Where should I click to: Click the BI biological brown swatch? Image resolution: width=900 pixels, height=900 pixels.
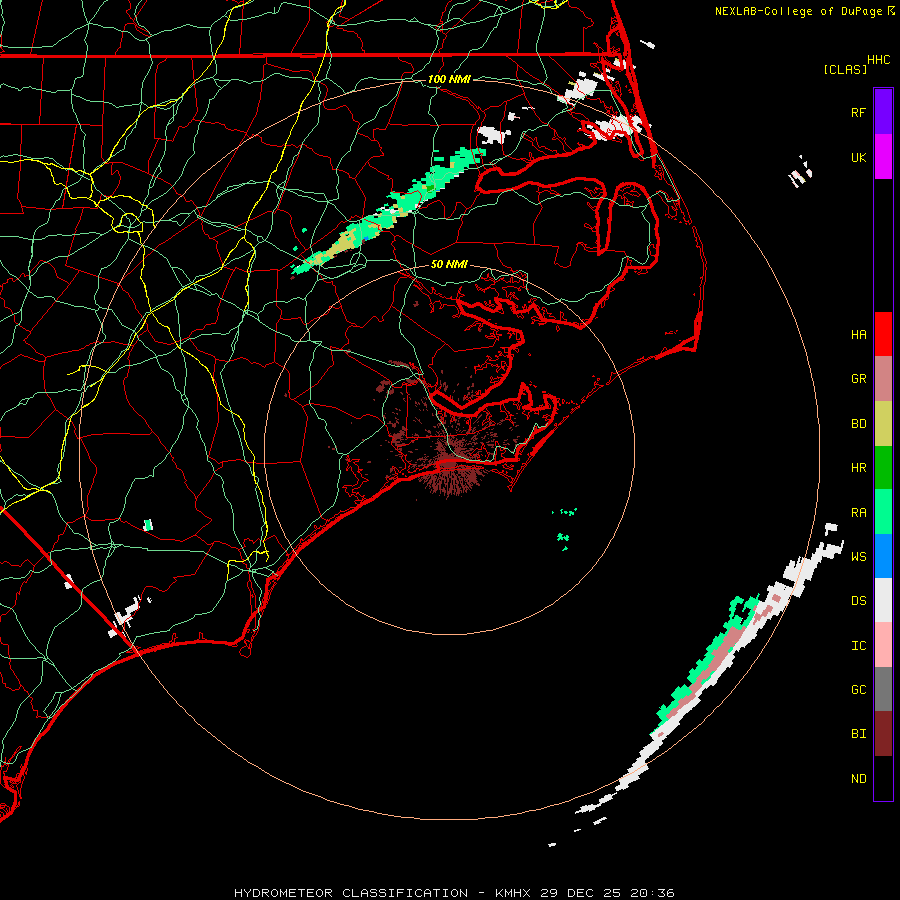[x=883, y=734]
